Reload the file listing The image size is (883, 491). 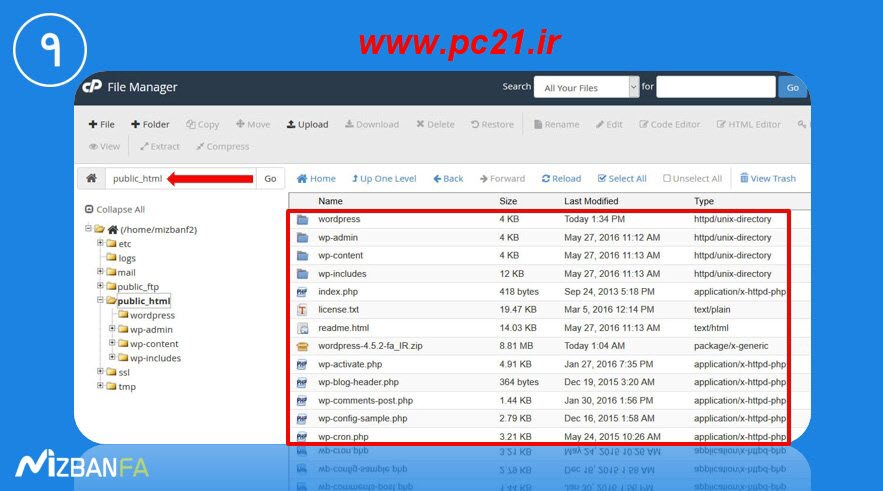click(x=561, y=178)
